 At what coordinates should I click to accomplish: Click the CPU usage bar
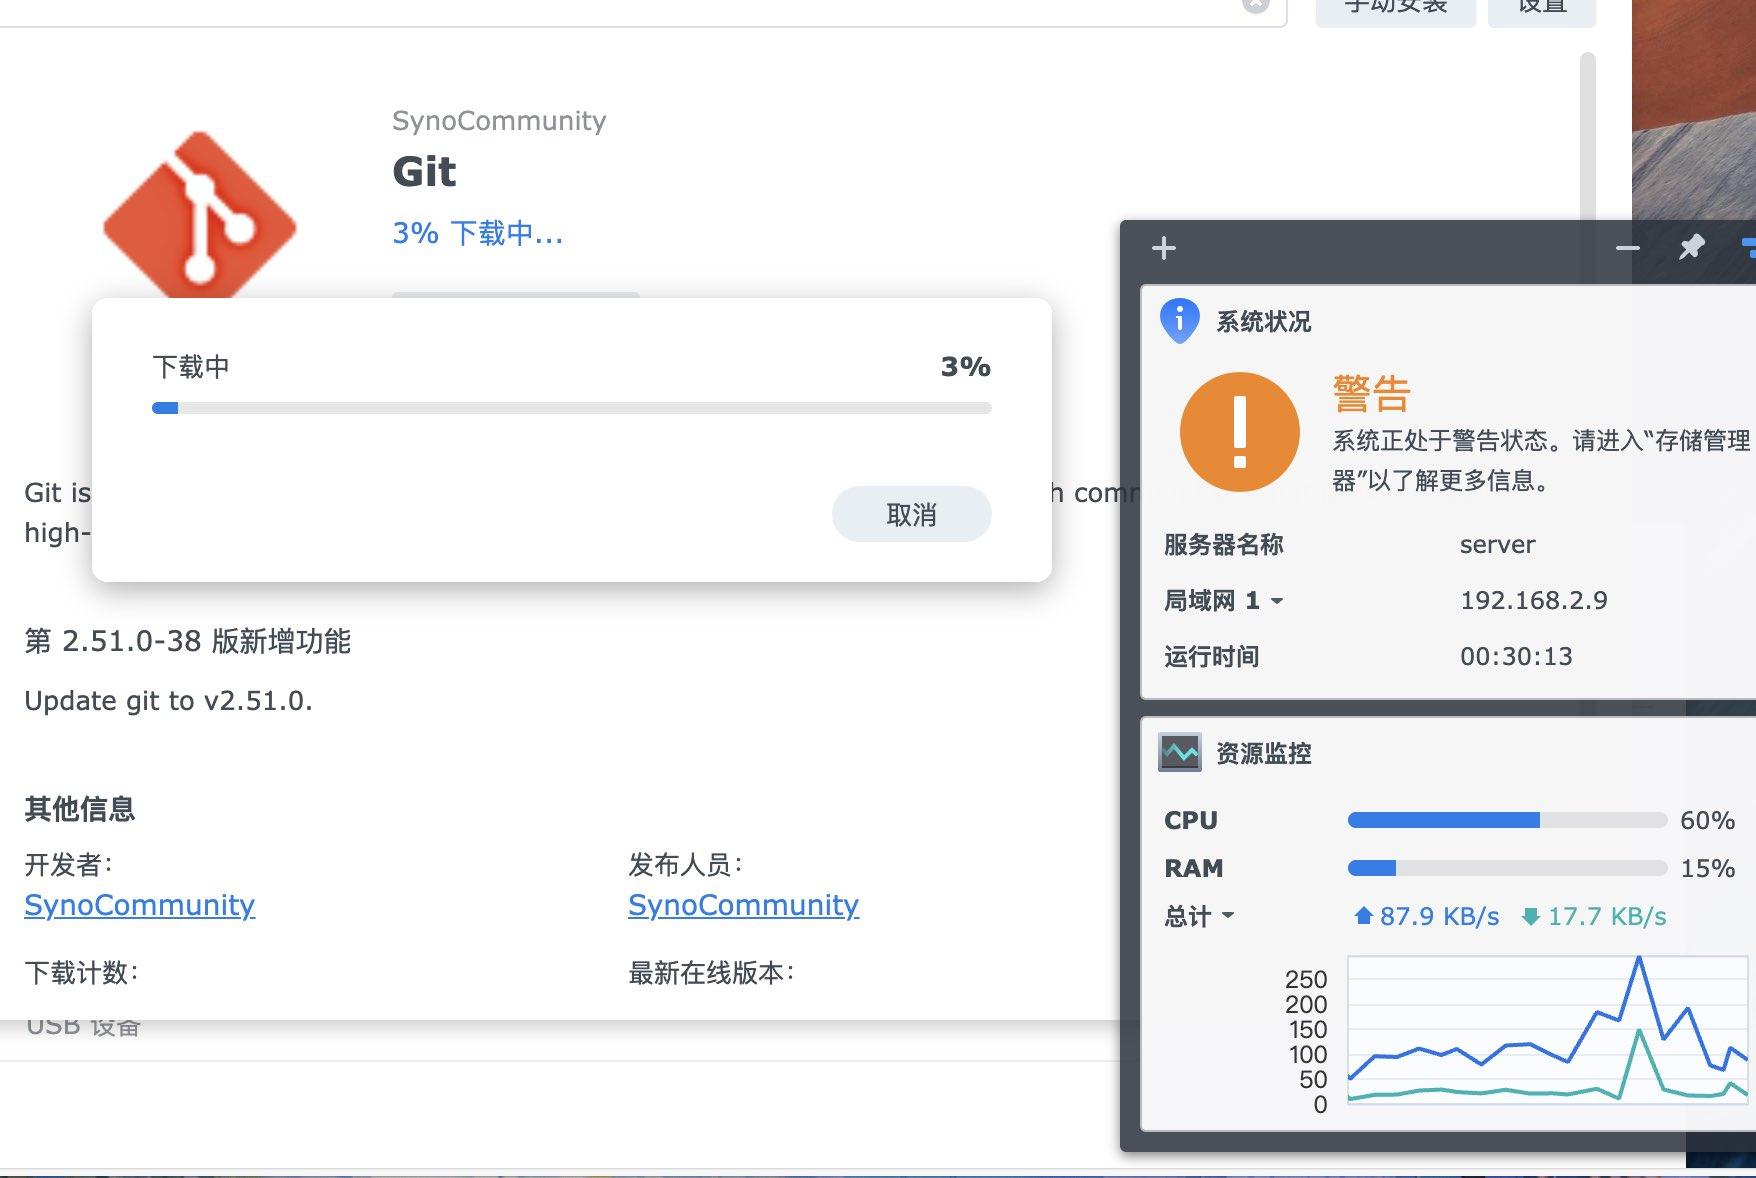click(1507, 820)
